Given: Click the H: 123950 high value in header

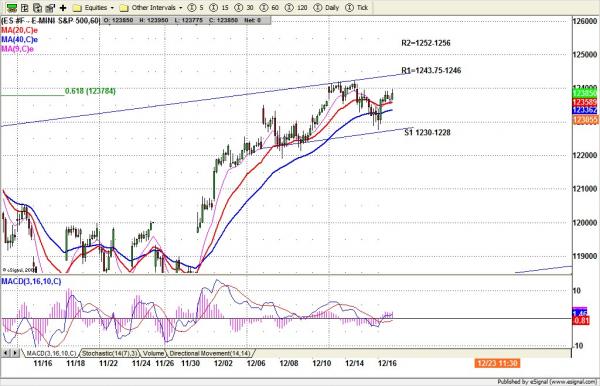Looking at the screenshot, I should click(x=154, y=20).
